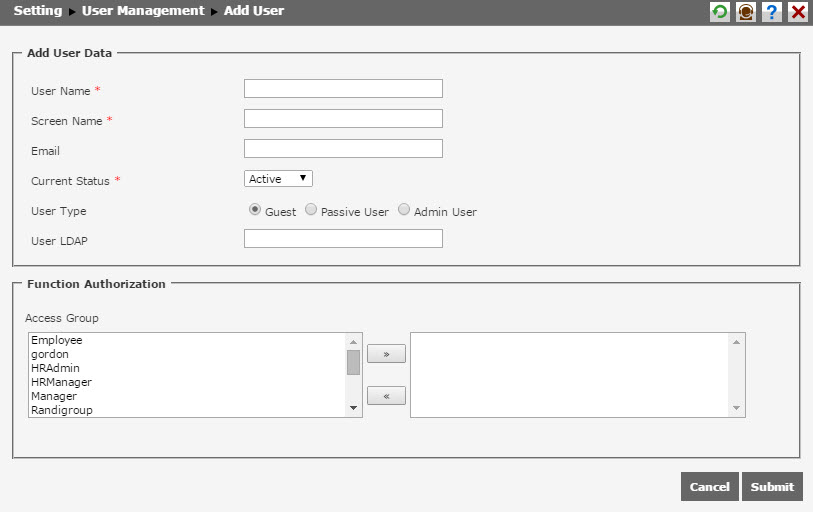813x512 pixels.
Task: Select HRAdmin access group
Action: coord(187,368)
